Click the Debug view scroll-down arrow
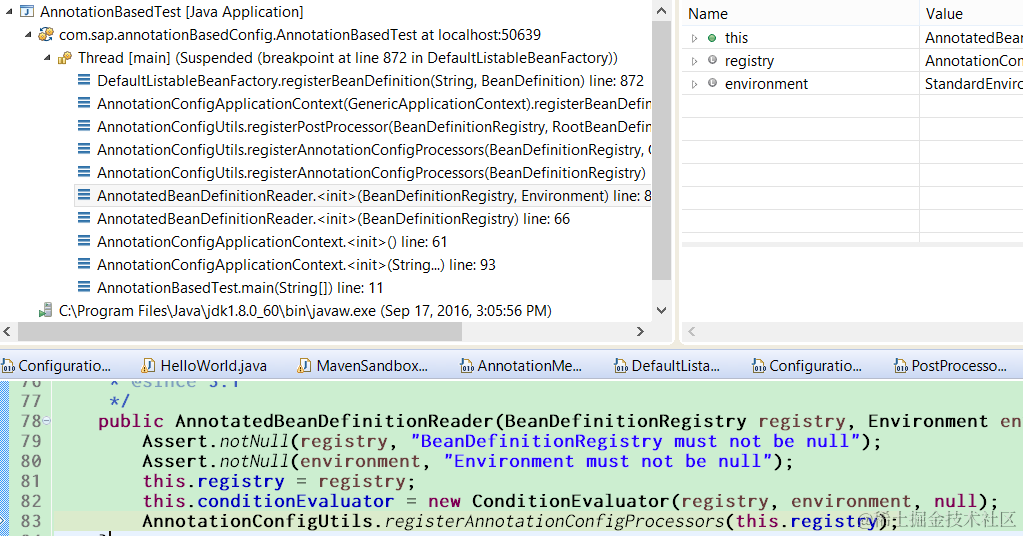Image resolution: width=1023 pixels, height=536 pixels. 661,310
